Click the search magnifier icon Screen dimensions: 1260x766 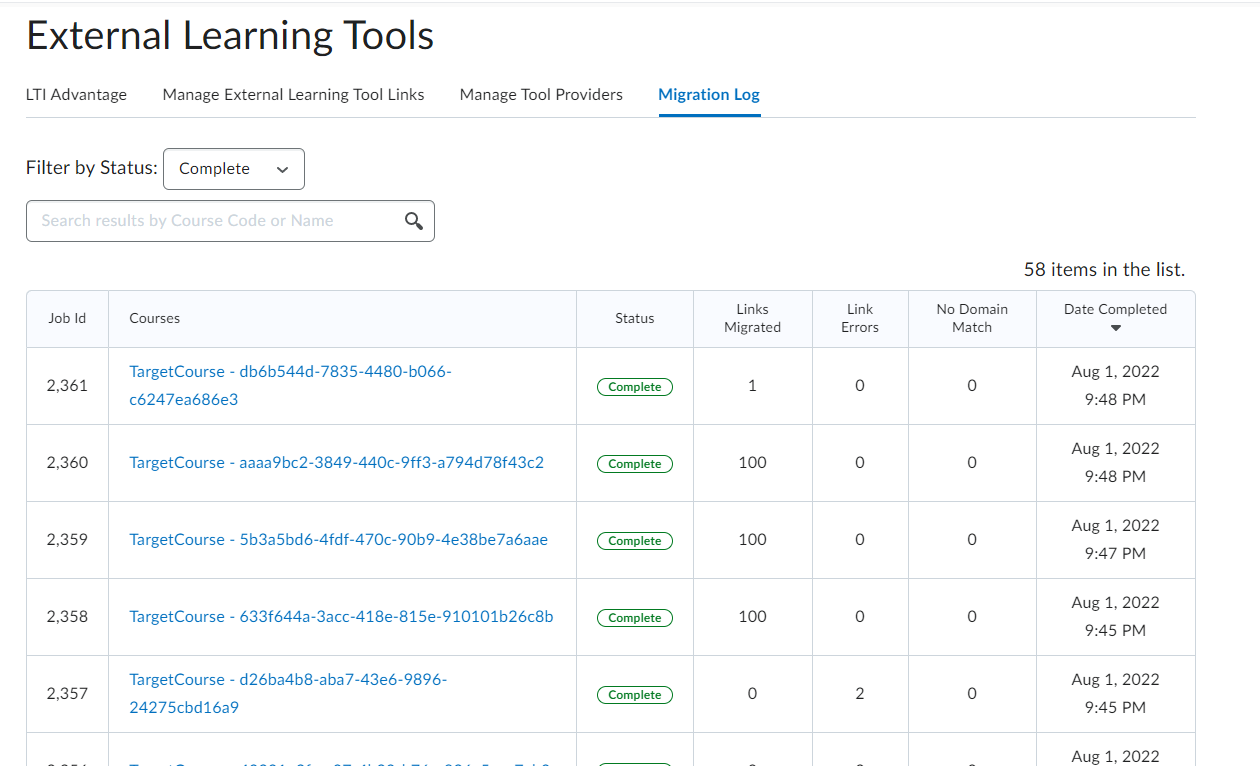tap(414, 221)
